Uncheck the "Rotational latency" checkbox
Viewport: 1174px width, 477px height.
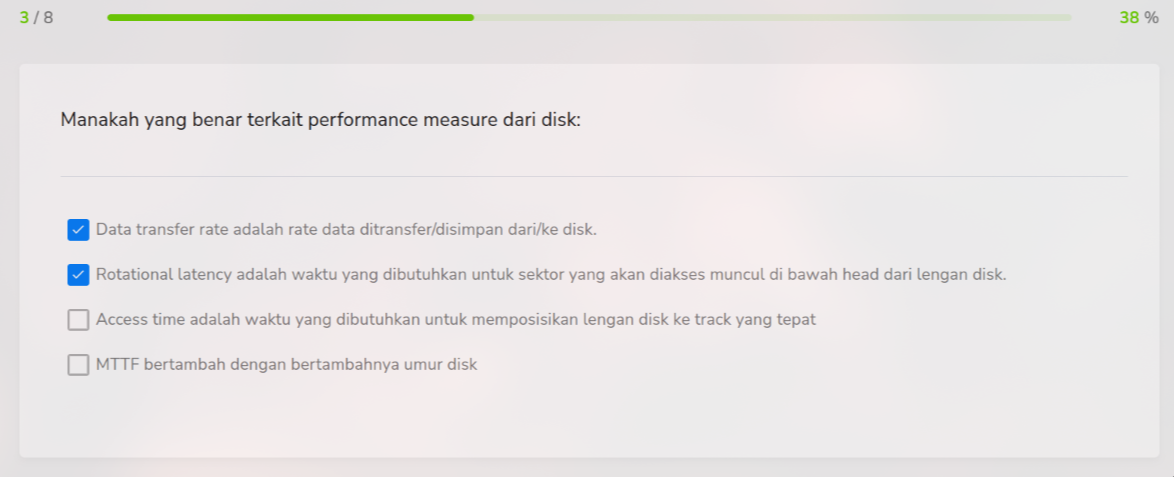pyautogui.click(x=78, y=275)
